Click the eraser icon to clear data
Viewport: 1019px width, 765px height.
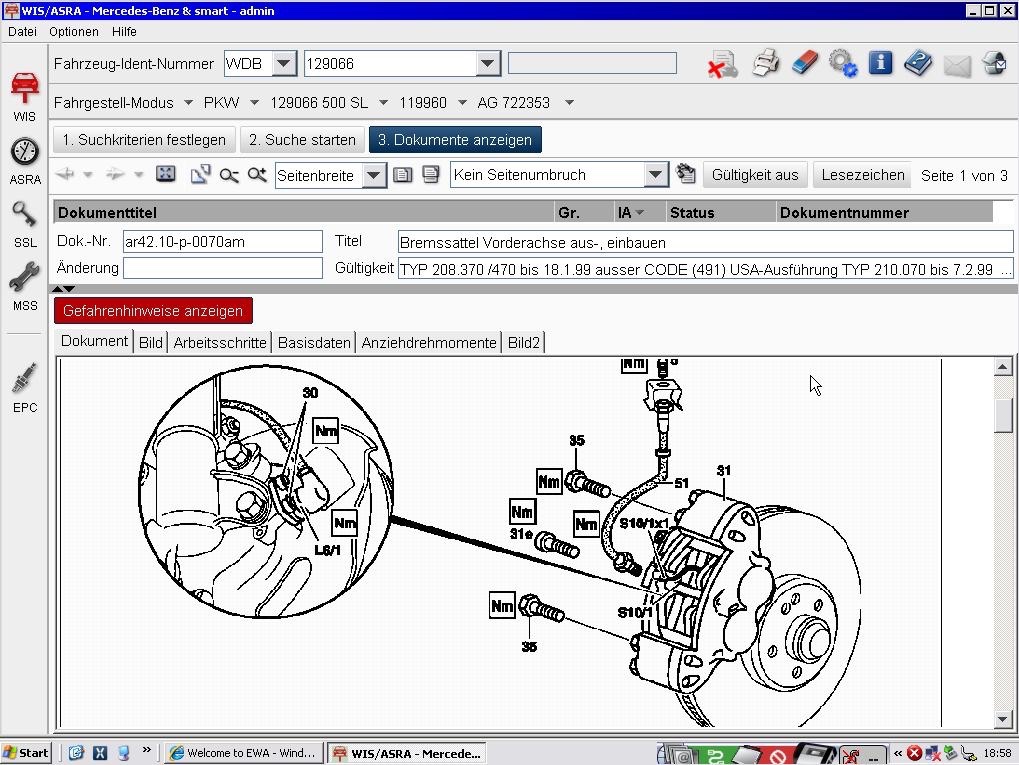[x=805, y=63]
